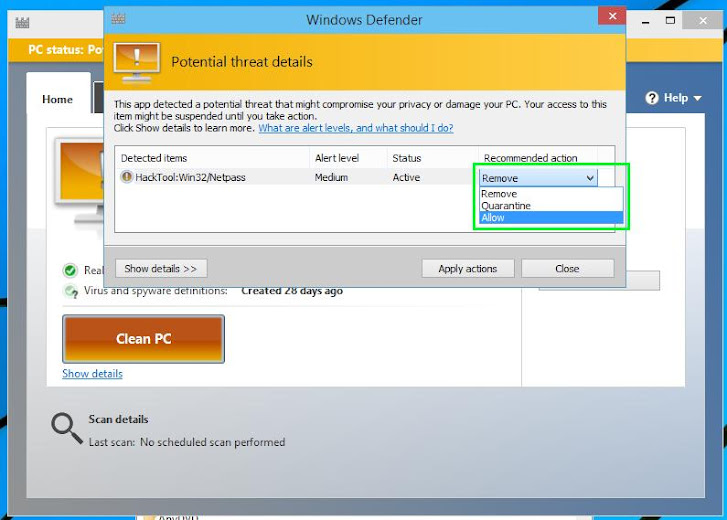The width and height of the screenshot is (727, 520).
Task: Click the PC status banner text
Action: (65, 50)
